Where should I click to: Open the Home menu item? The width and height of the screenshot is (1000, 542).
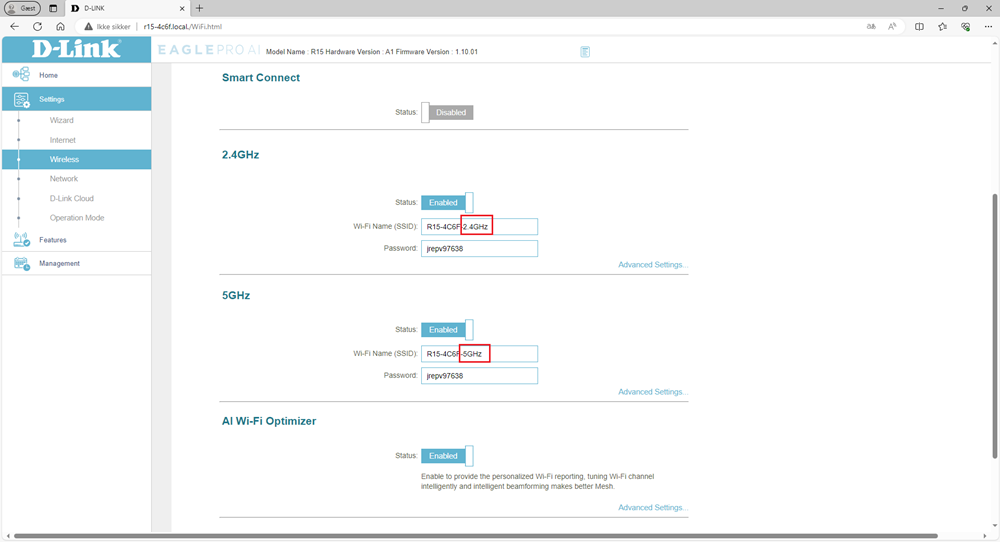click(x=77, y=75)
